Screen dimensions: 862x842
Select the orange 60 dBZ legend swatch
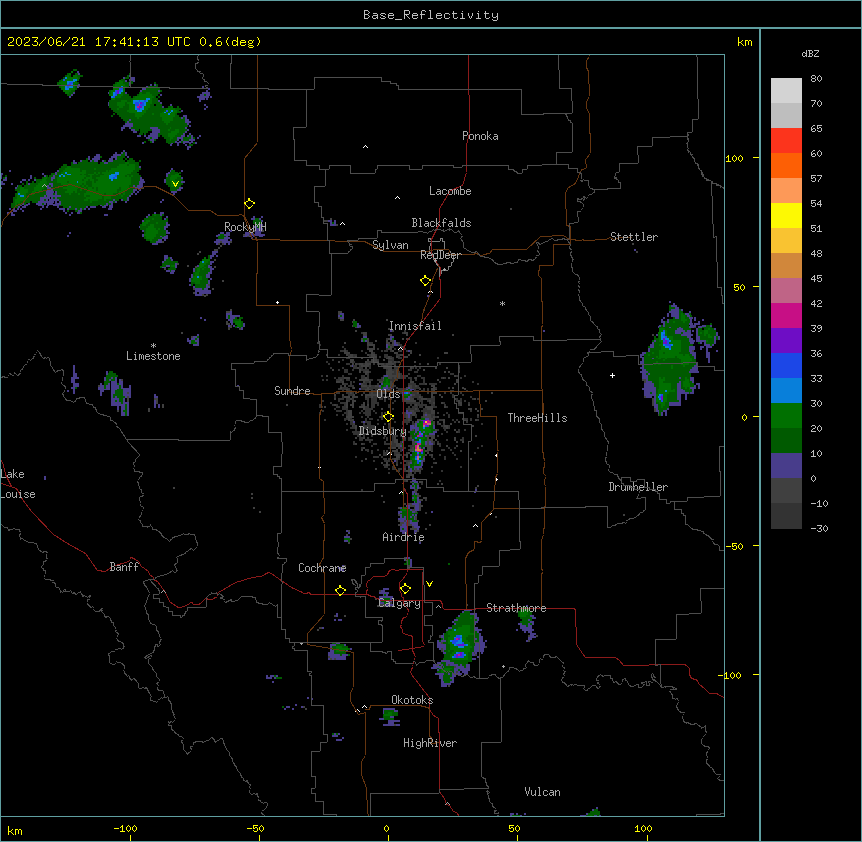pyautogui.click(x=786, y=165)
